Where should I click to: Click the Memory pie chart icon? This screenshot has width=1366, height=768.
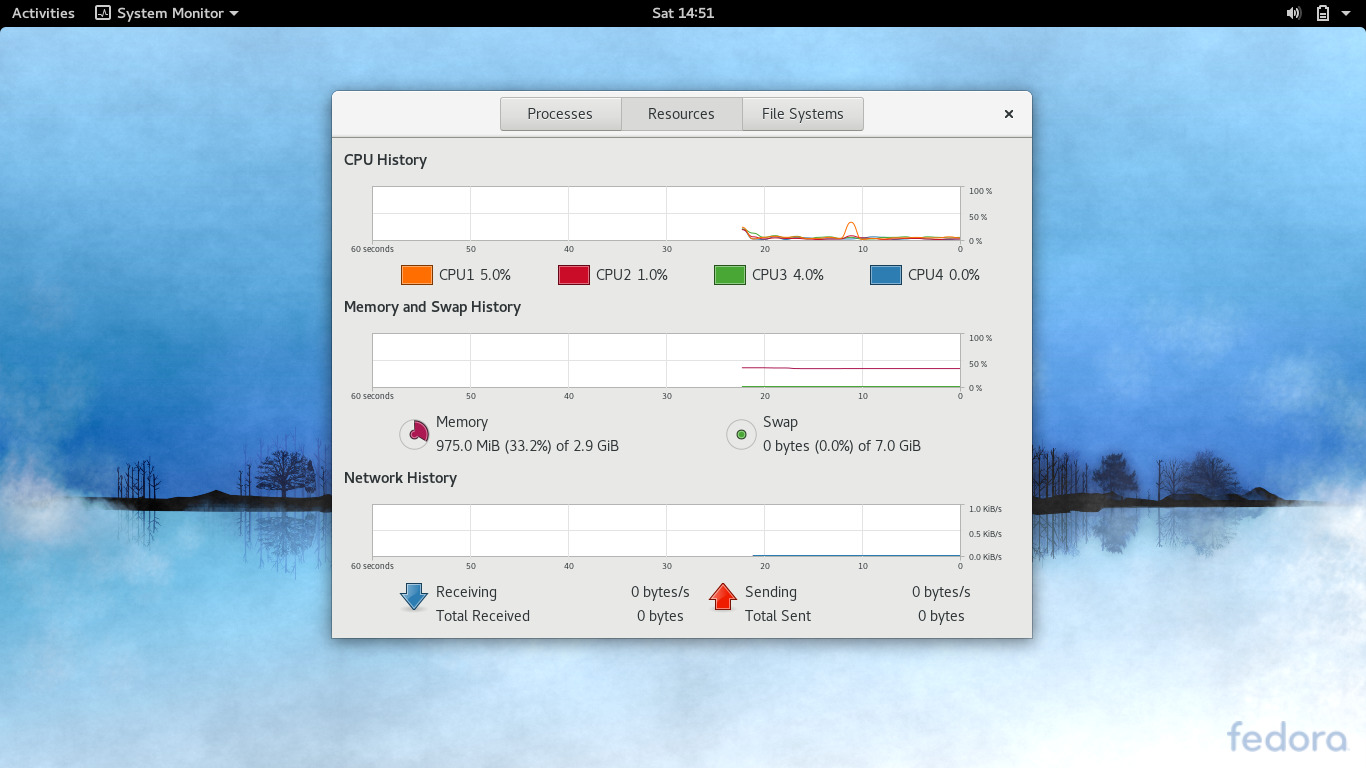[413, 434]
